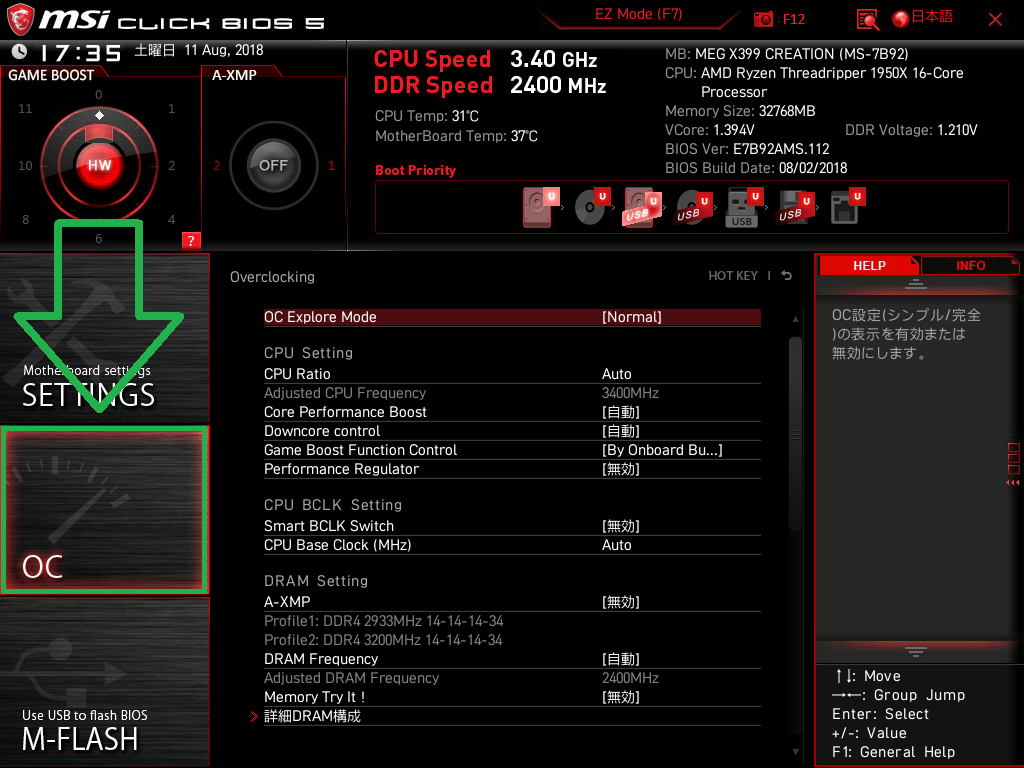Screen dimensions: 1024x768
Task: Change Game Boost Function Control option
Action: [x=512, y=450]
